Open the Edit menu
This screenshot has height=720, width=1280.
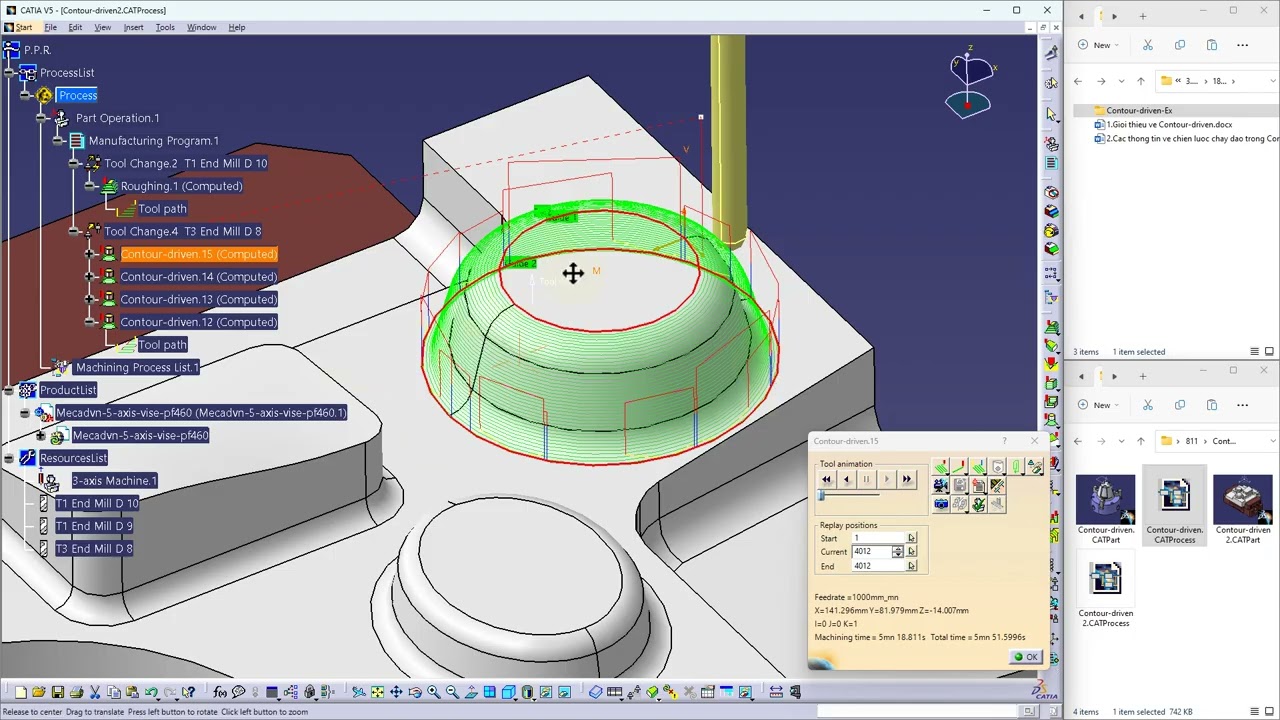tap(75, 27)
